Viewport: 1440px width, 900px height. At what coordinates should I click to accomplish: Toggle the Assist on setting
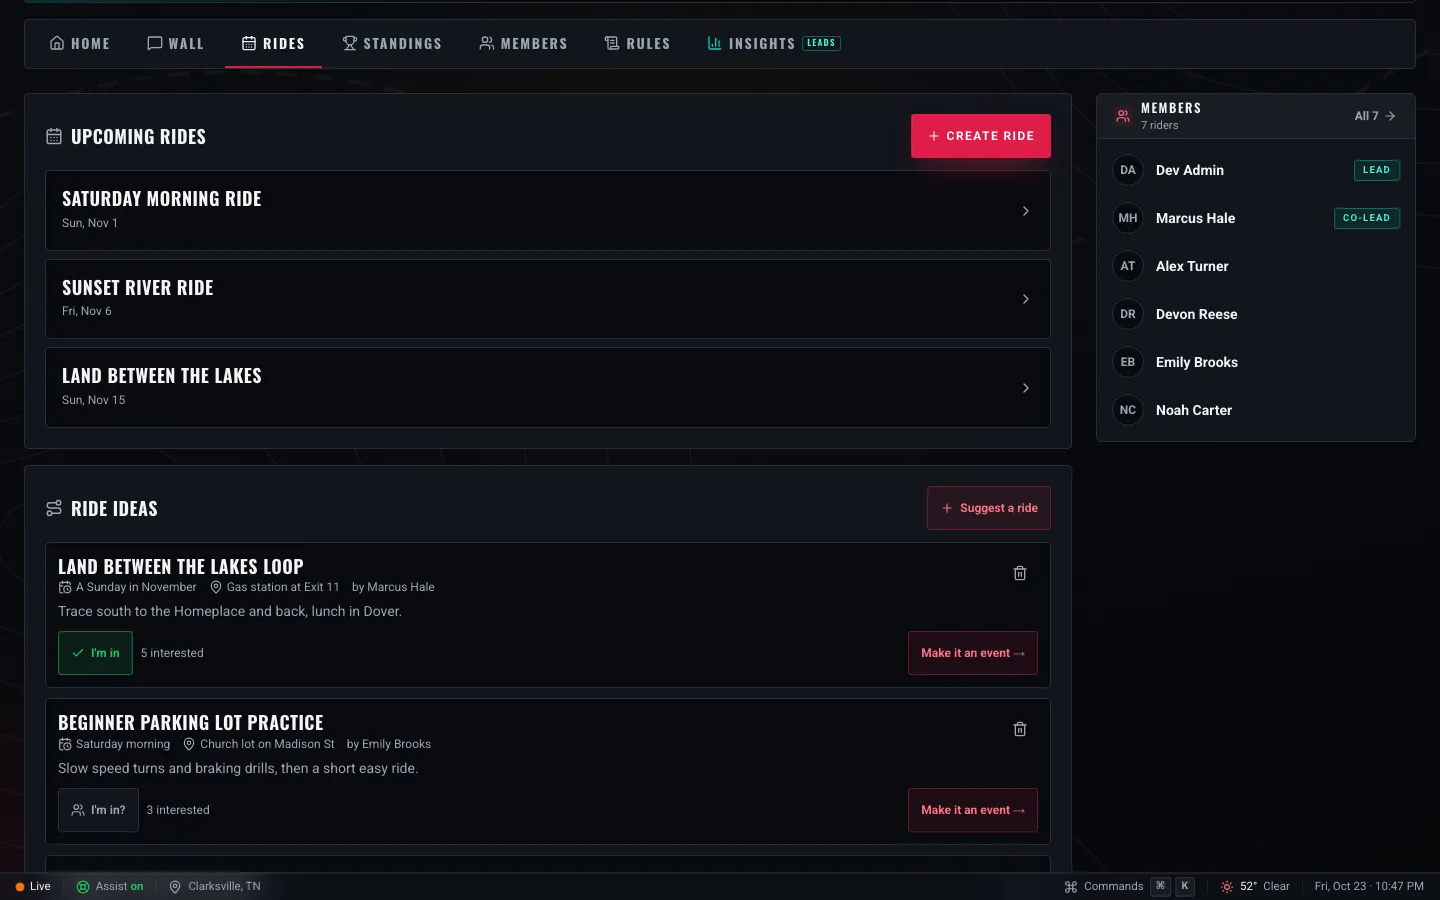point(110,887)
